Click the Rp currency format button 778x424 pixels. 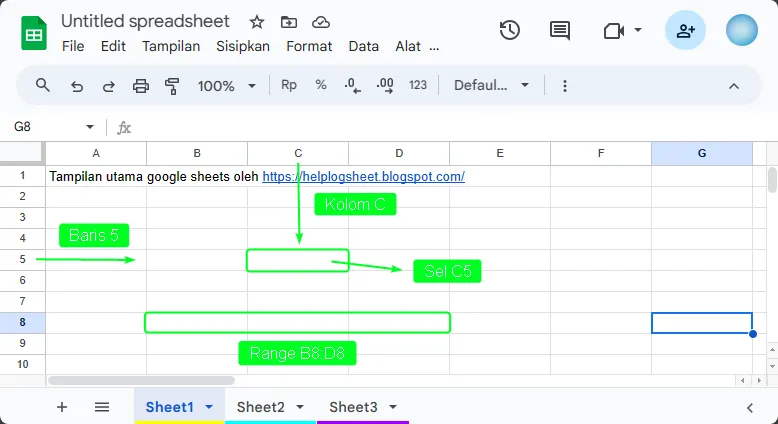point(289,86)
